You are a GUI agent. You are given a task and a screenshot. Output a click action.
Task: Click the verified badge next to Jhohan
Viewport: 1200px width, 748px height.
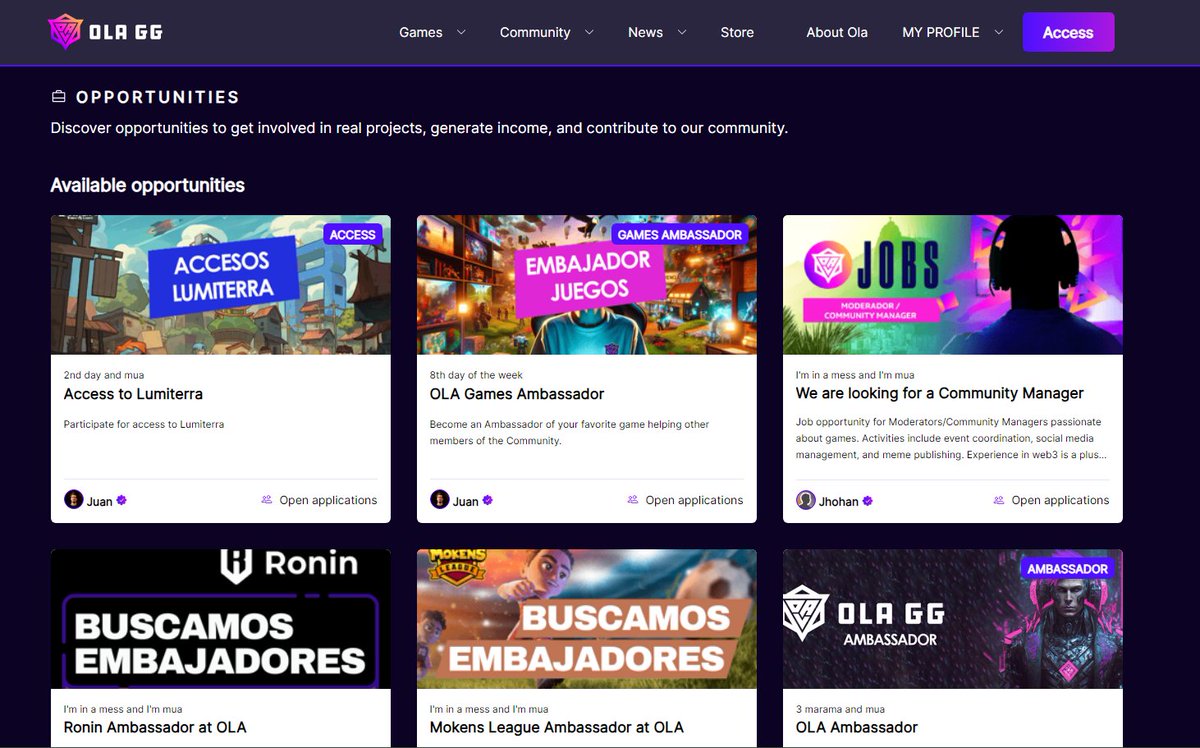(867, 500)
